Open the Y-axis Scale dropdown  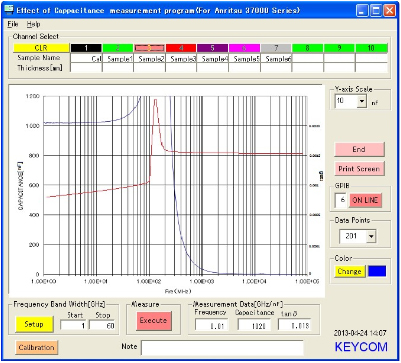point(361,101)
